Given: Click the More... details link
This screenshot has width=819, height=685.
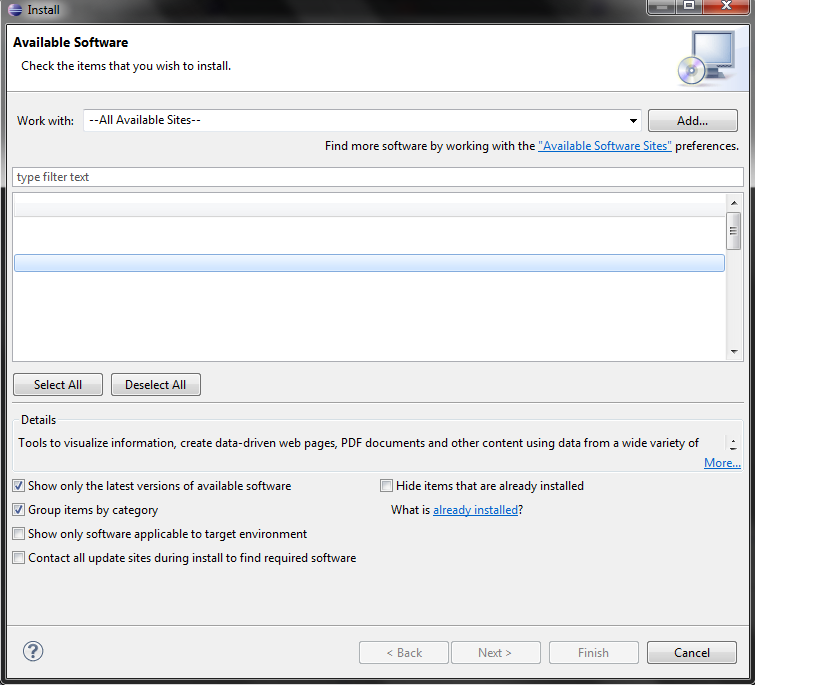Looking at the screenshot, I should tap(722, 463).
